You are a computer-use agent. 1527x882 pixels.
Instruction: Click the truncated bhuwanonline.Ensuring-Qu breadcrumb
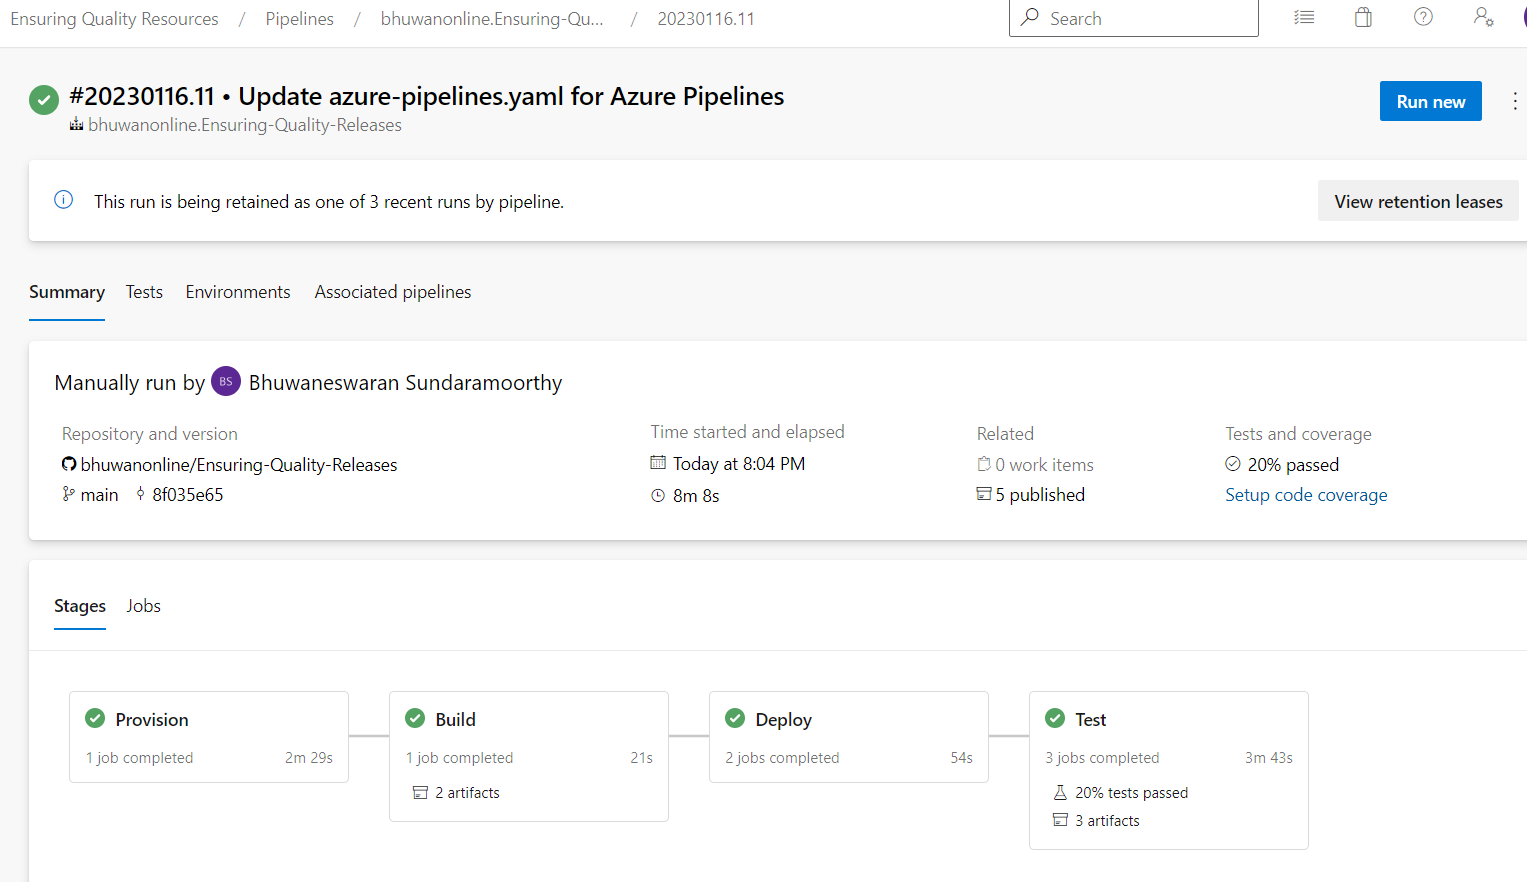[491, 18]
